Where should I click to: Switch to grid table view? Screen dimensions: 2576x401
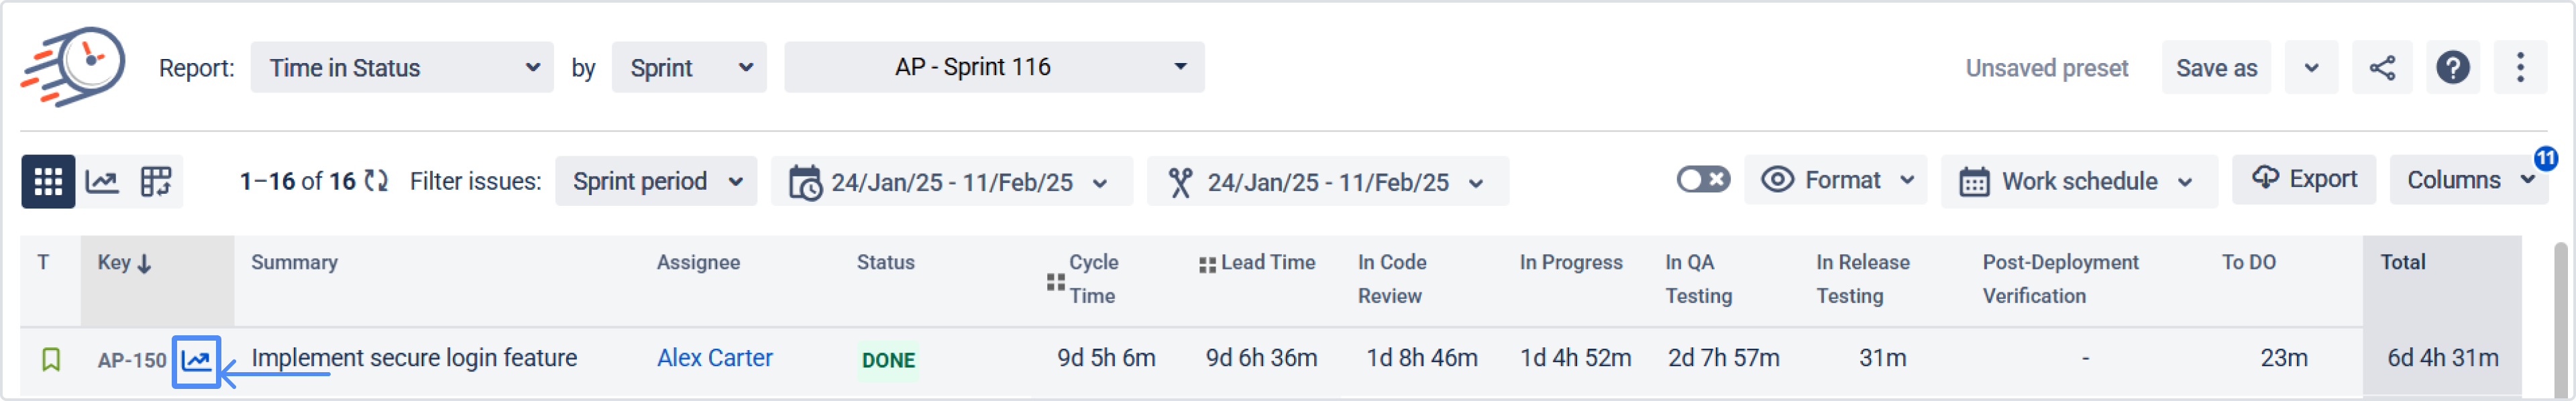(x=48, y=181)
